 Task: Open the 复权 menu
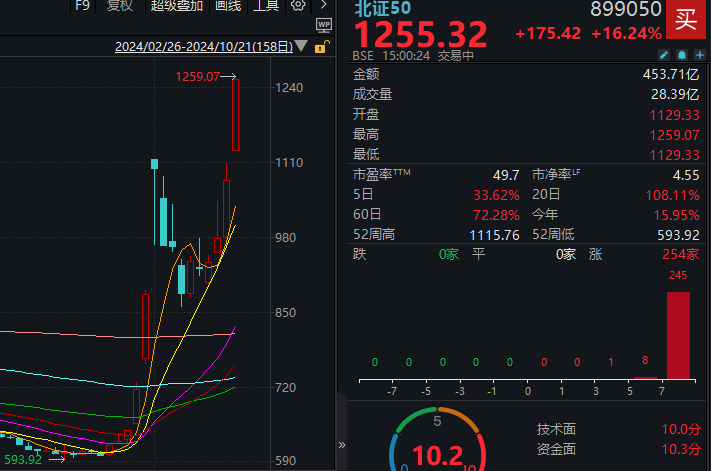coord(120,5)
